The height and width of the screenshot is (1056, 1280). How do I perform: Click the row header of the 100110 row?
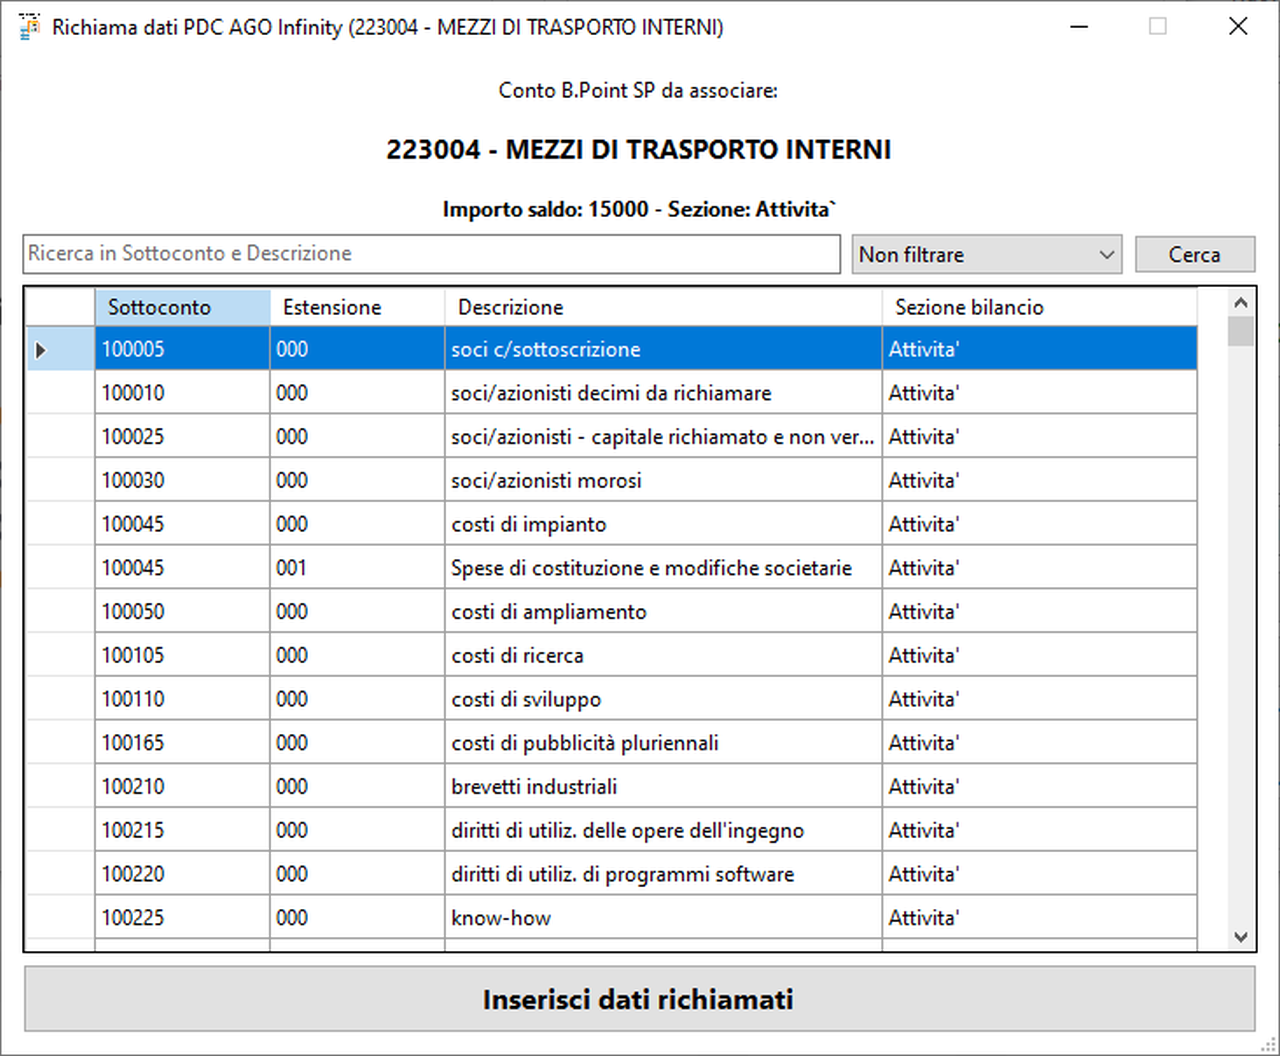click(60, 699)
